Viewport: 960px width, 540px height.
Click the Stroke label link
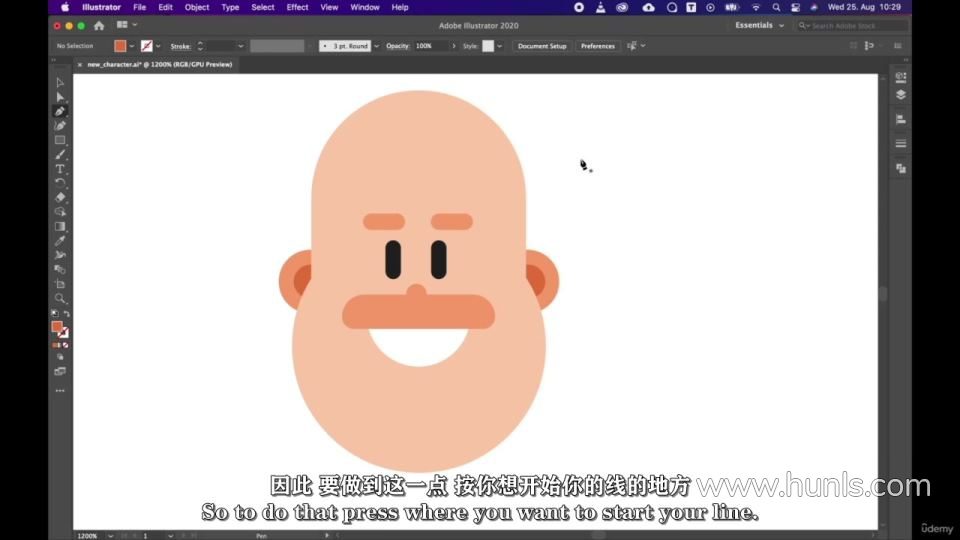point(180,47)
